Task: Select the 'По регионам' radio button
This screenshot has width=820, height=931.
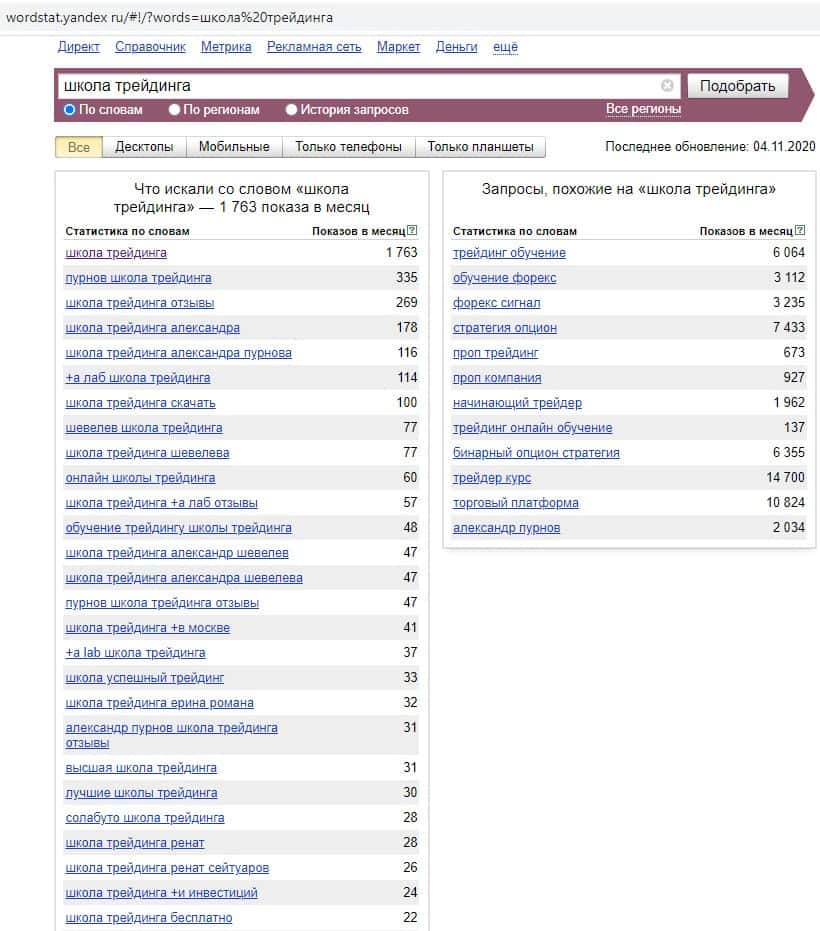Action: tap(174, 110)
